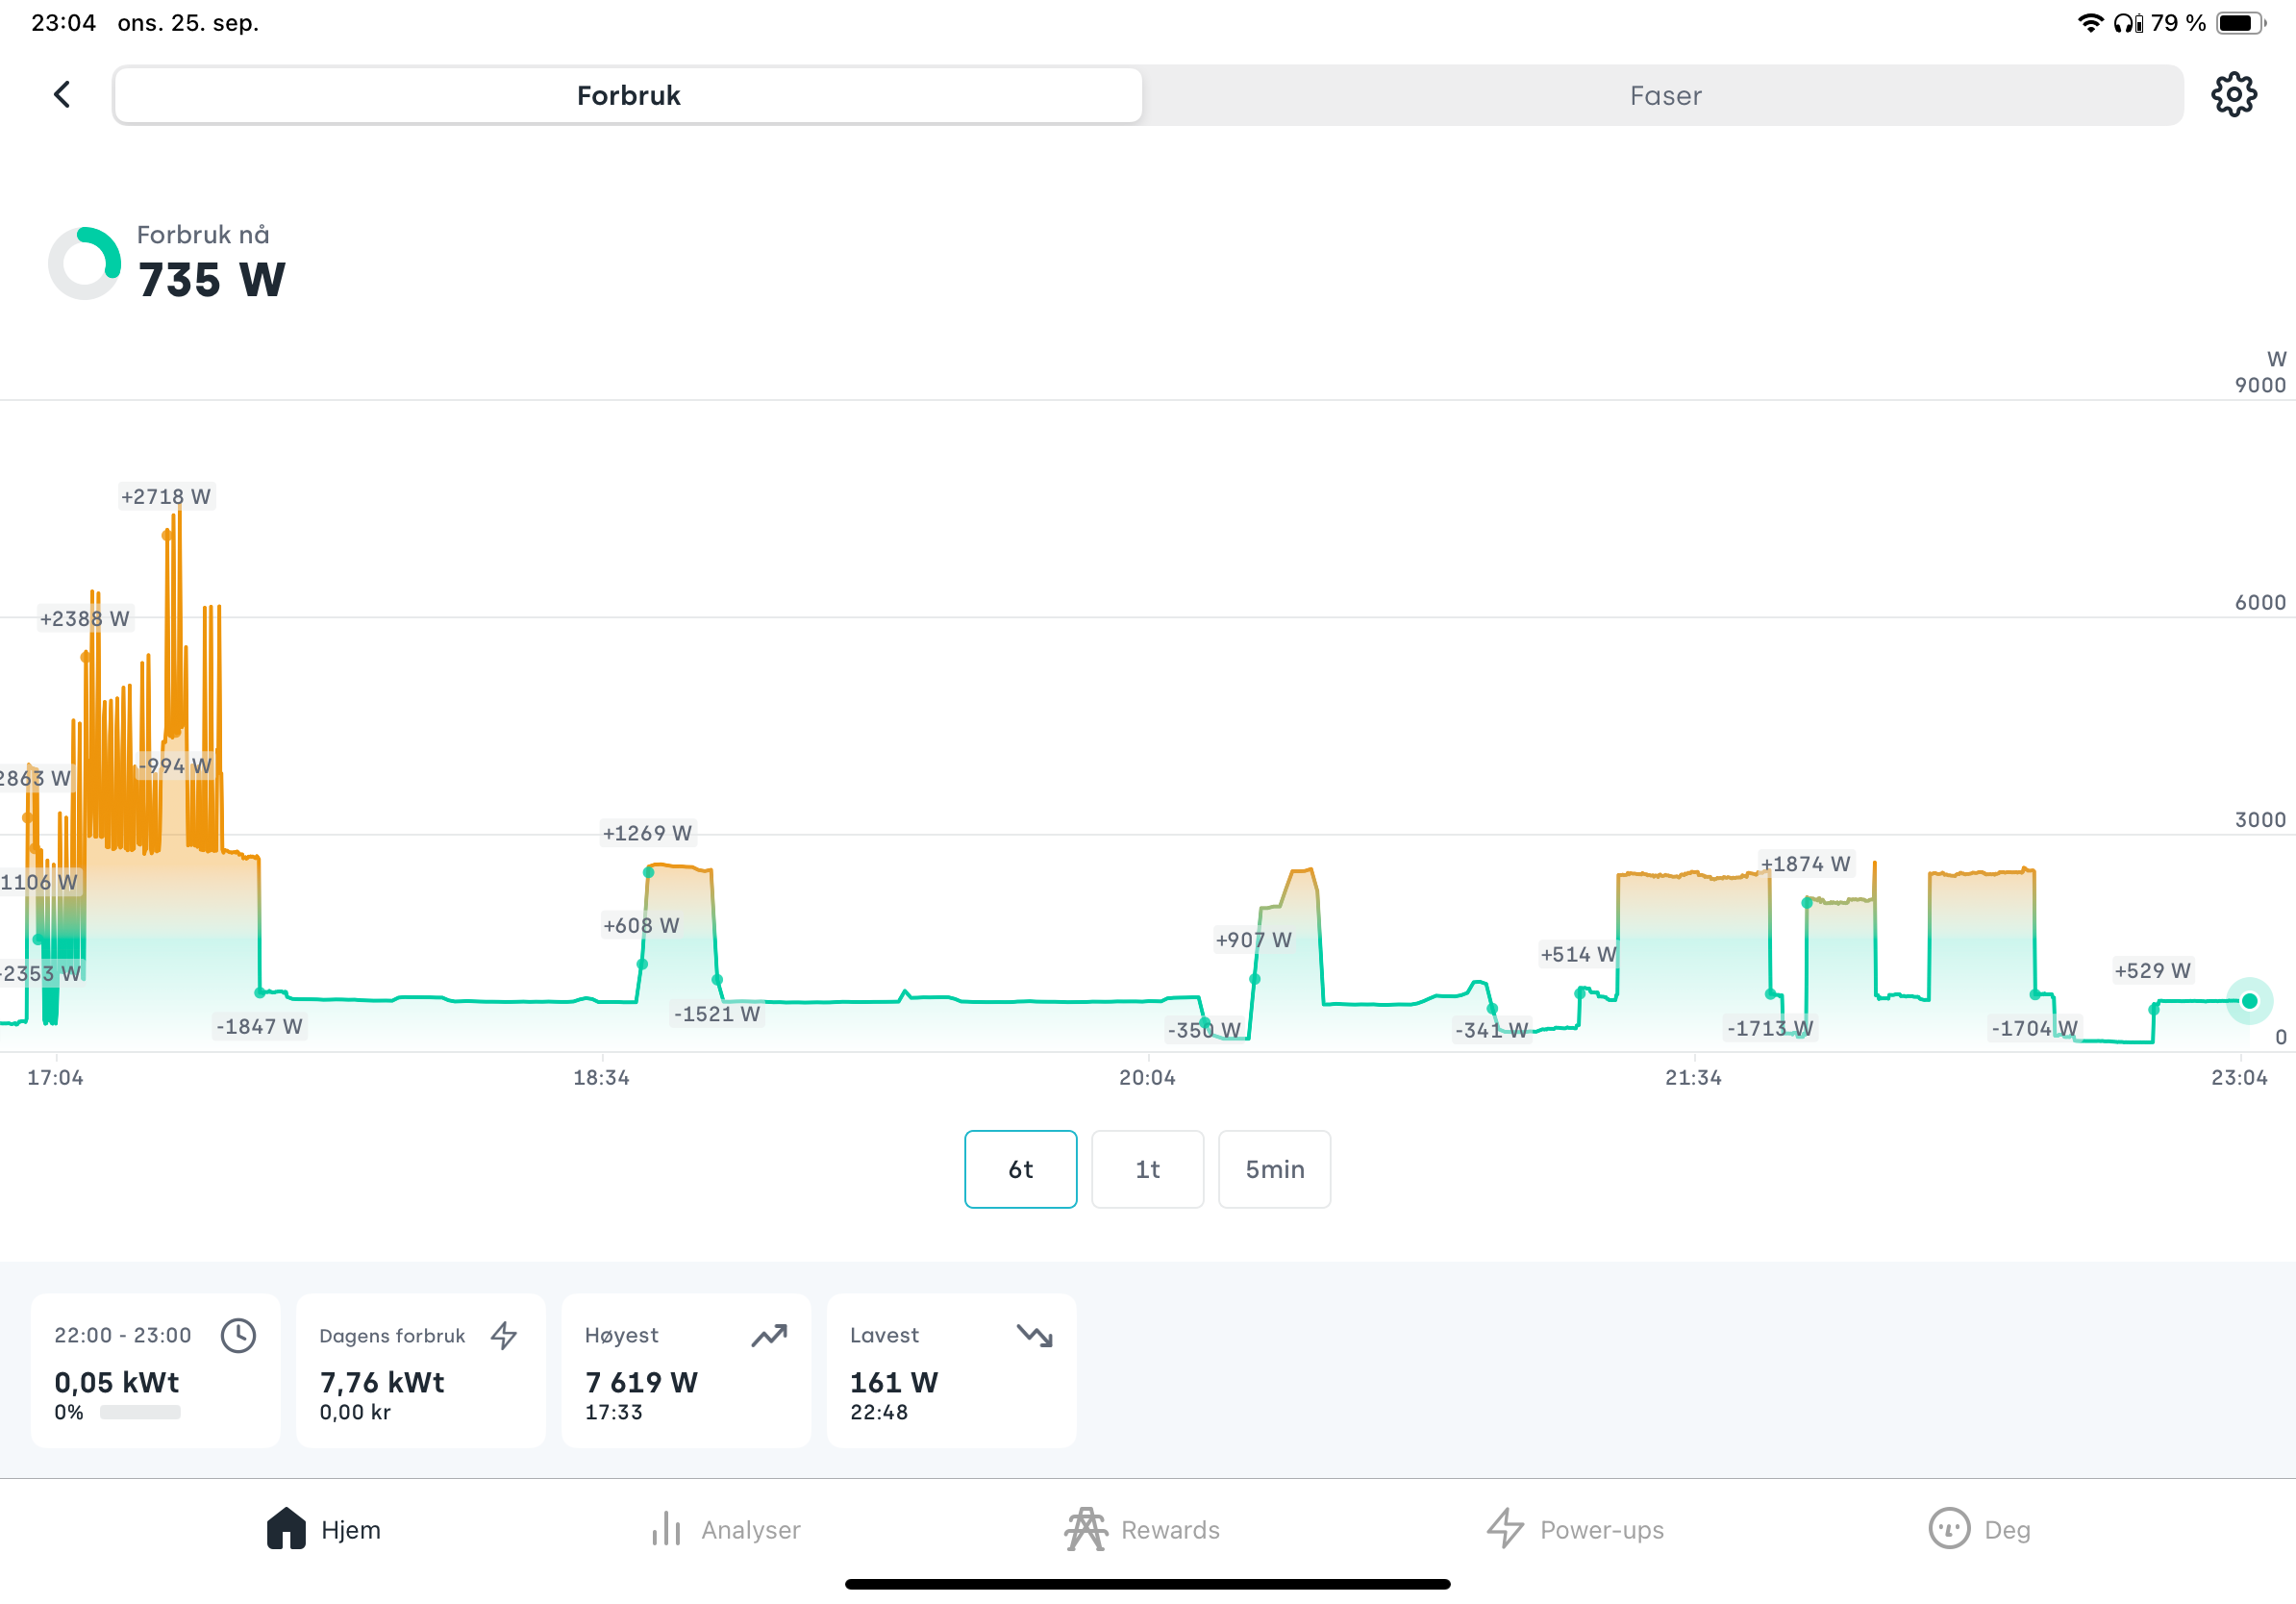Image resolution: width=2296 pixels, height=1604 pixels.
Task: Open the Power-ups tab
Action: coord(1574,1529)
